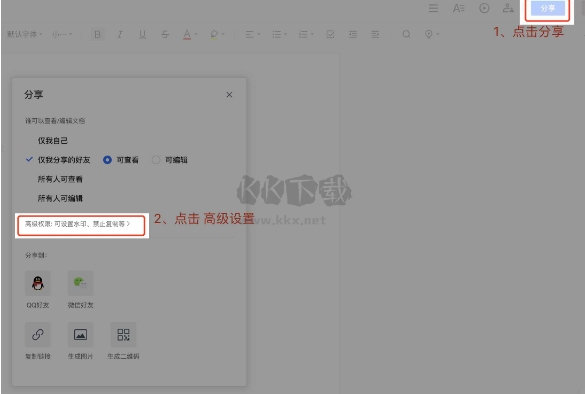Select the 仅我分享的好友 permission option
This screenshot has width=585, height=394.
64,160
